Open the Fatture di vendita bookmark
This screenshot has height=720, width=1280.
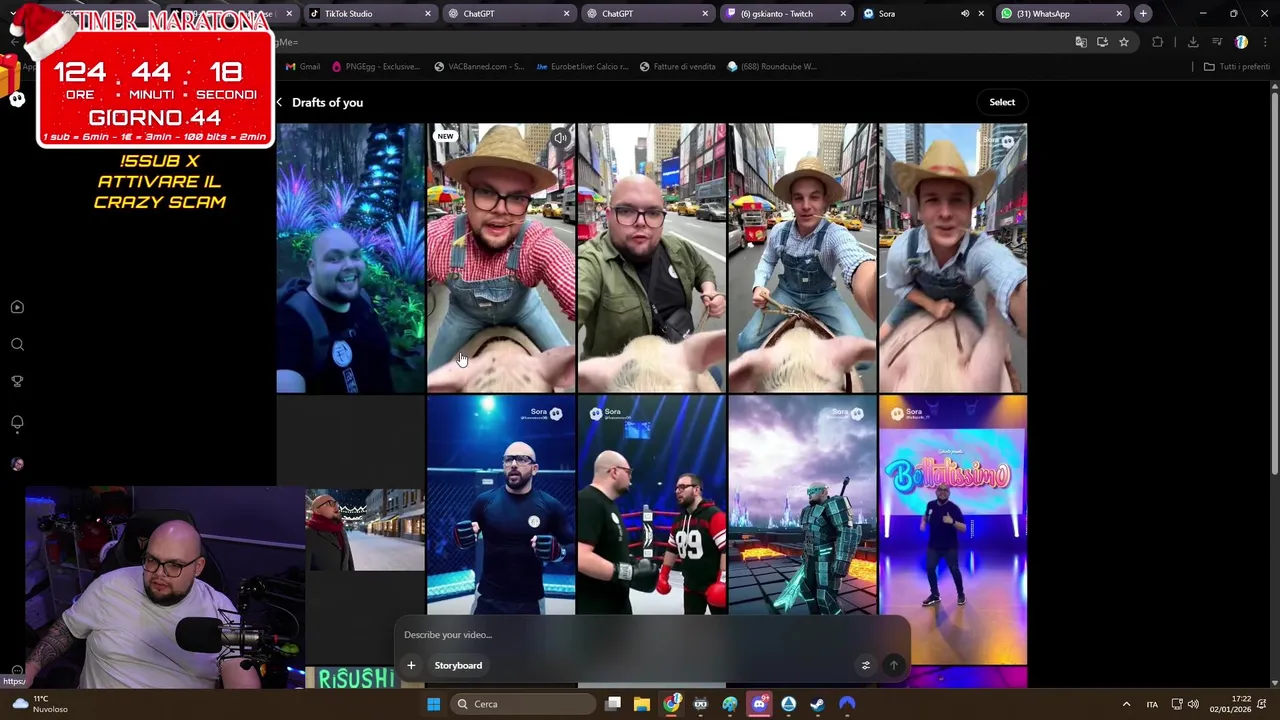(678, 67)
